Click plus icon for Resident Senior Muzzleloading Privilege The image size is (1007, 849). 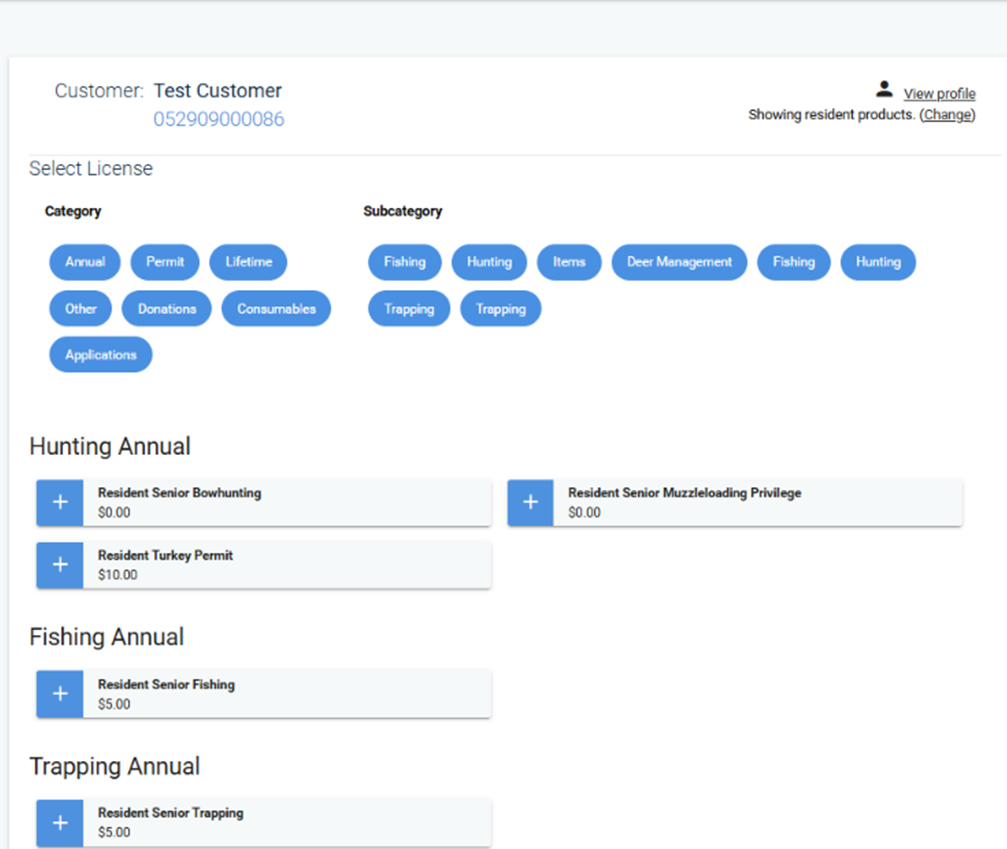click(x=530, y=502)
